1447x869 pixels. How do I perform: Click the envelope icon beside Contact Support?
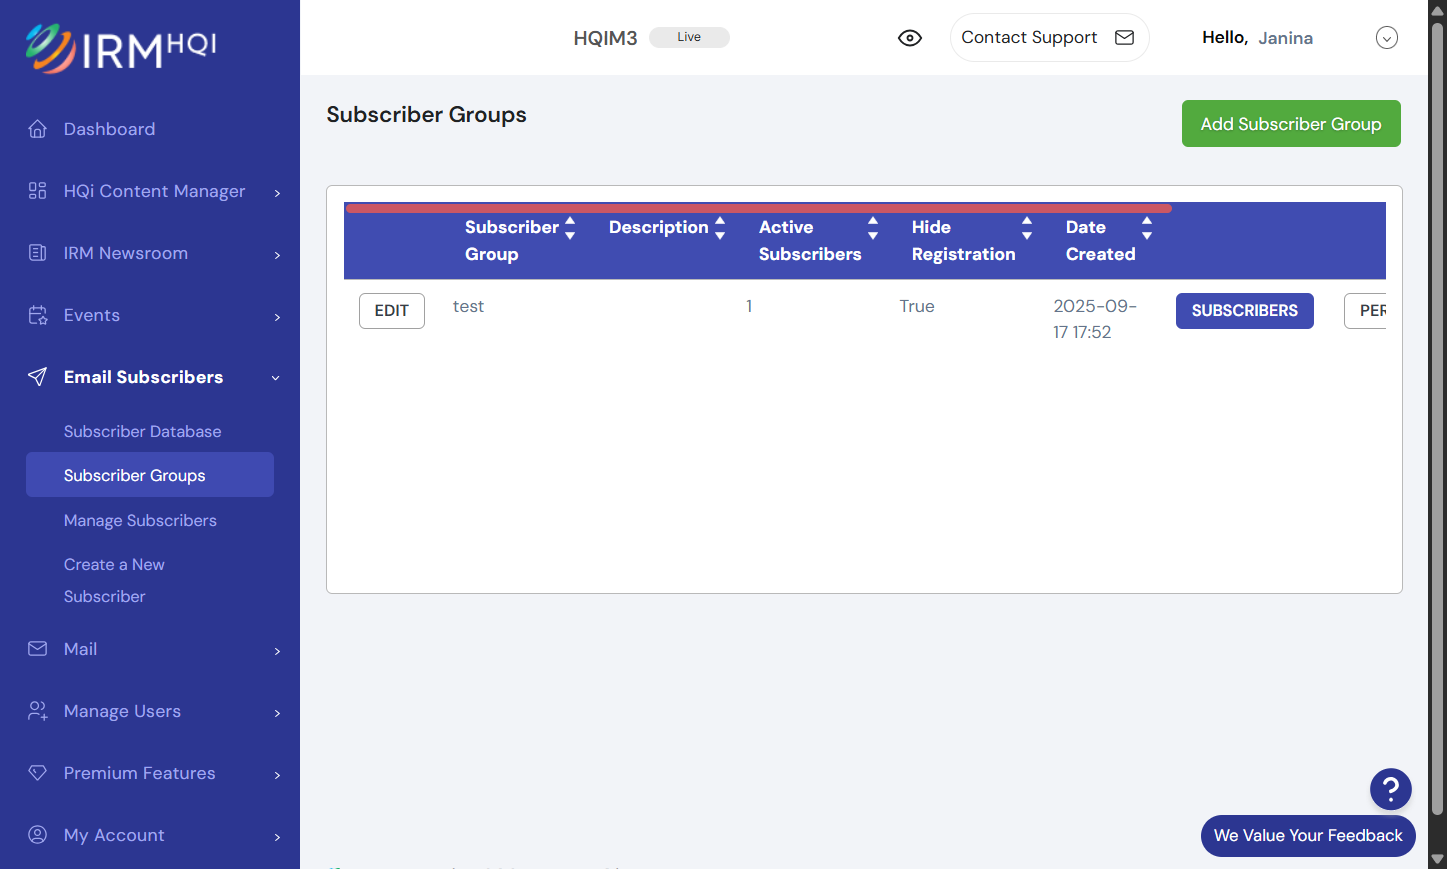pyautogui.click(x=1125, y=38)
